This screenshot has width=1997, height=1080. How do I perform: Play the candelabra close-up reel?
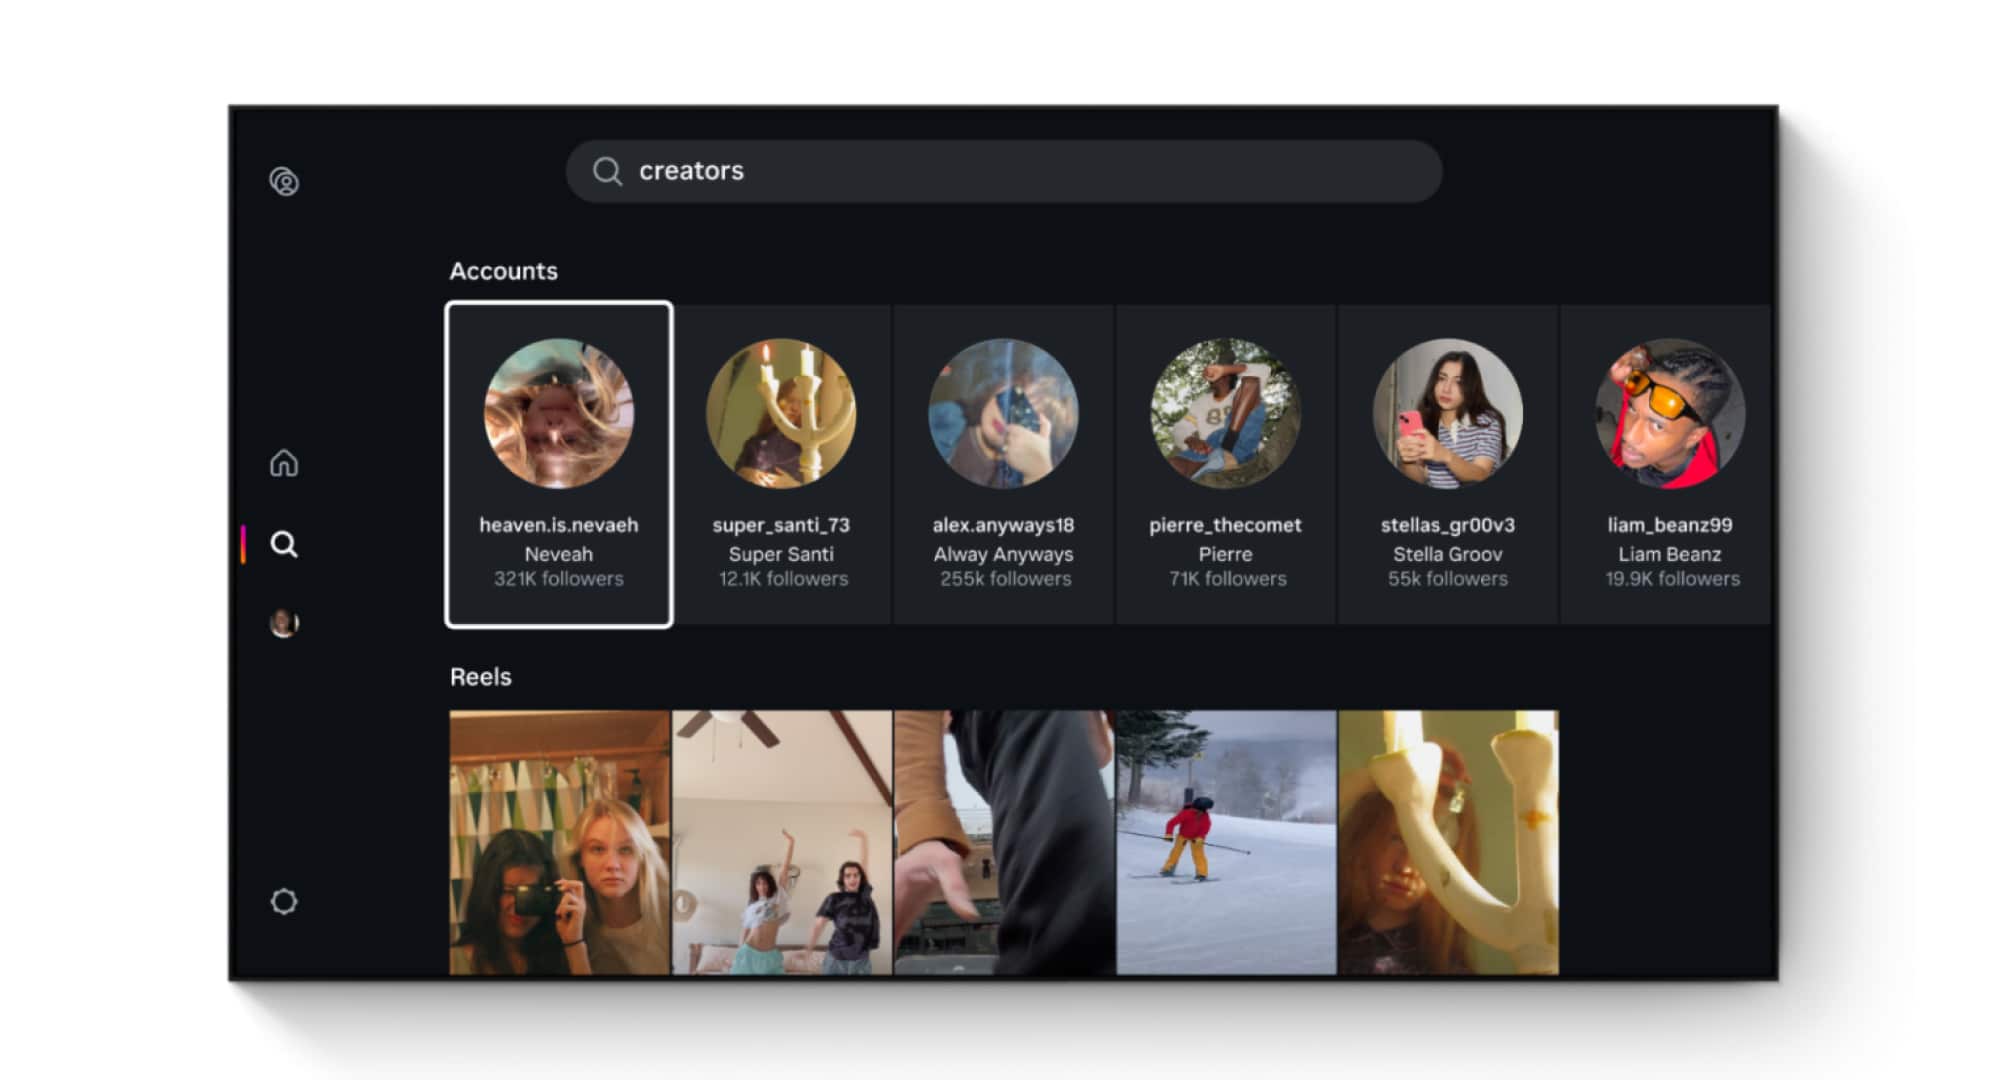pos(1447,842)
